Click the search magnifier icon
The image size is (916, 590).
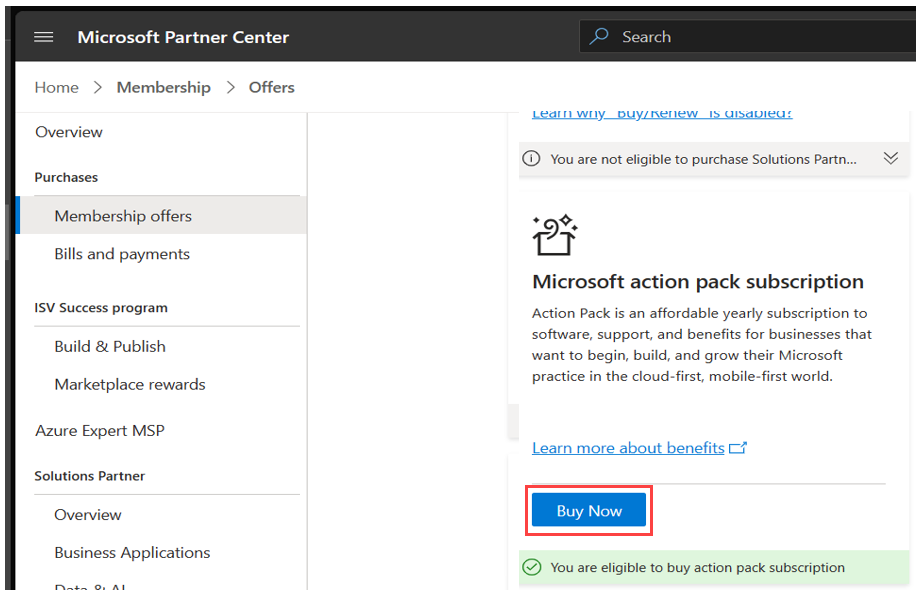coord(599,36)
